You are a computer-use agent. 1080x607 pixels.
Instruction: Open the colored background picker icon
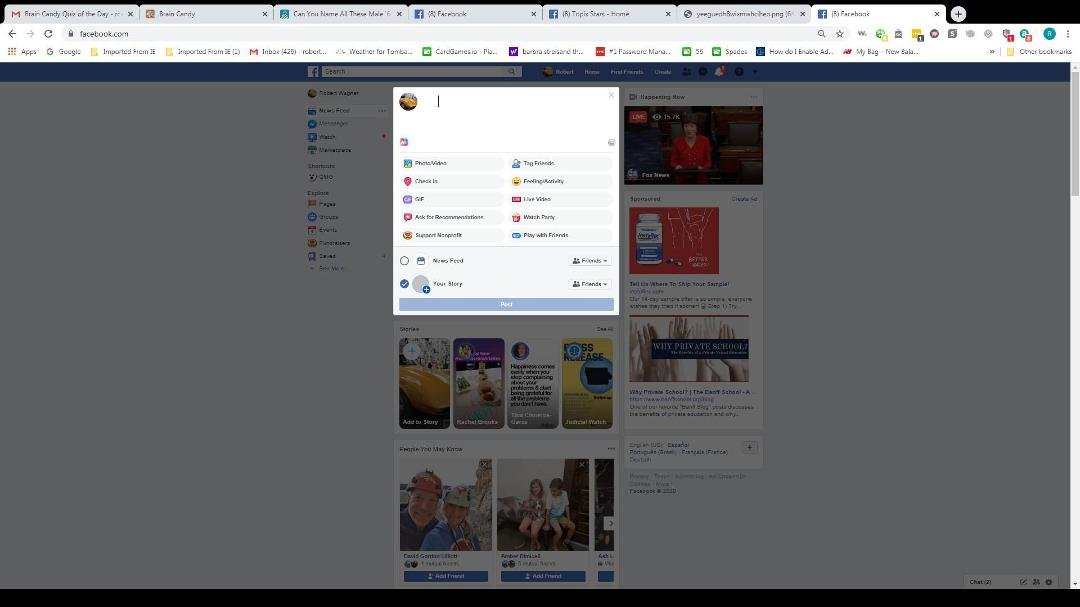tap(404, 142)
